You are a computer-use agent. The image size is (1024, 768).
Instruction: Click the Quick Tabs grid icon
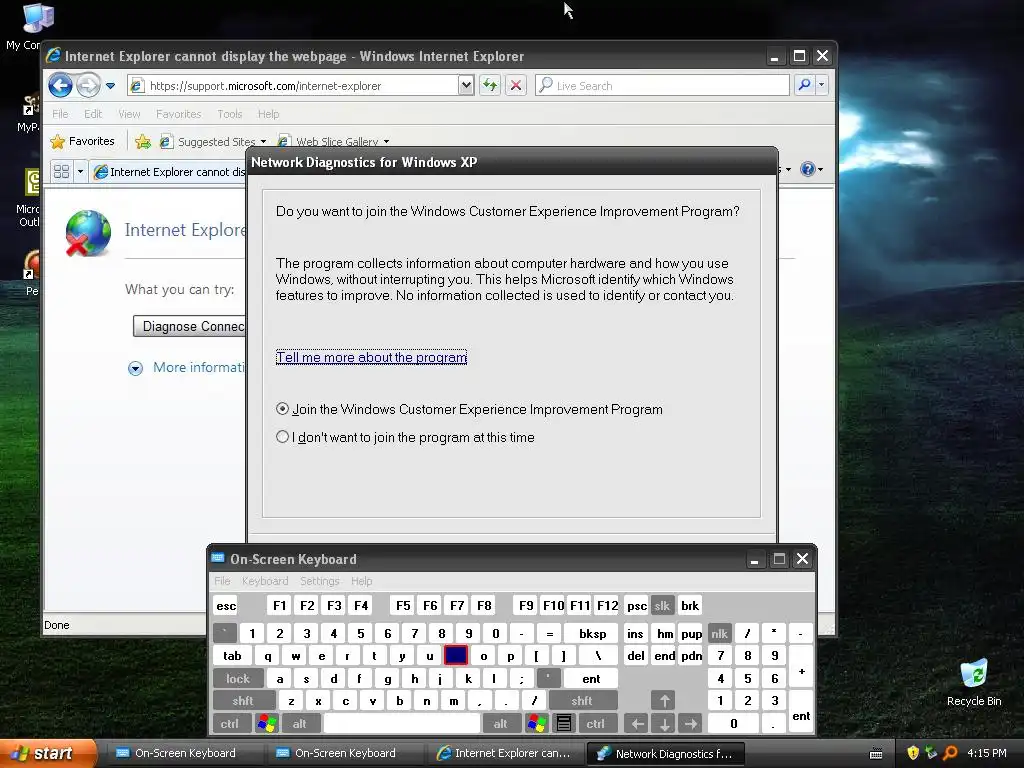click(61, 171)
